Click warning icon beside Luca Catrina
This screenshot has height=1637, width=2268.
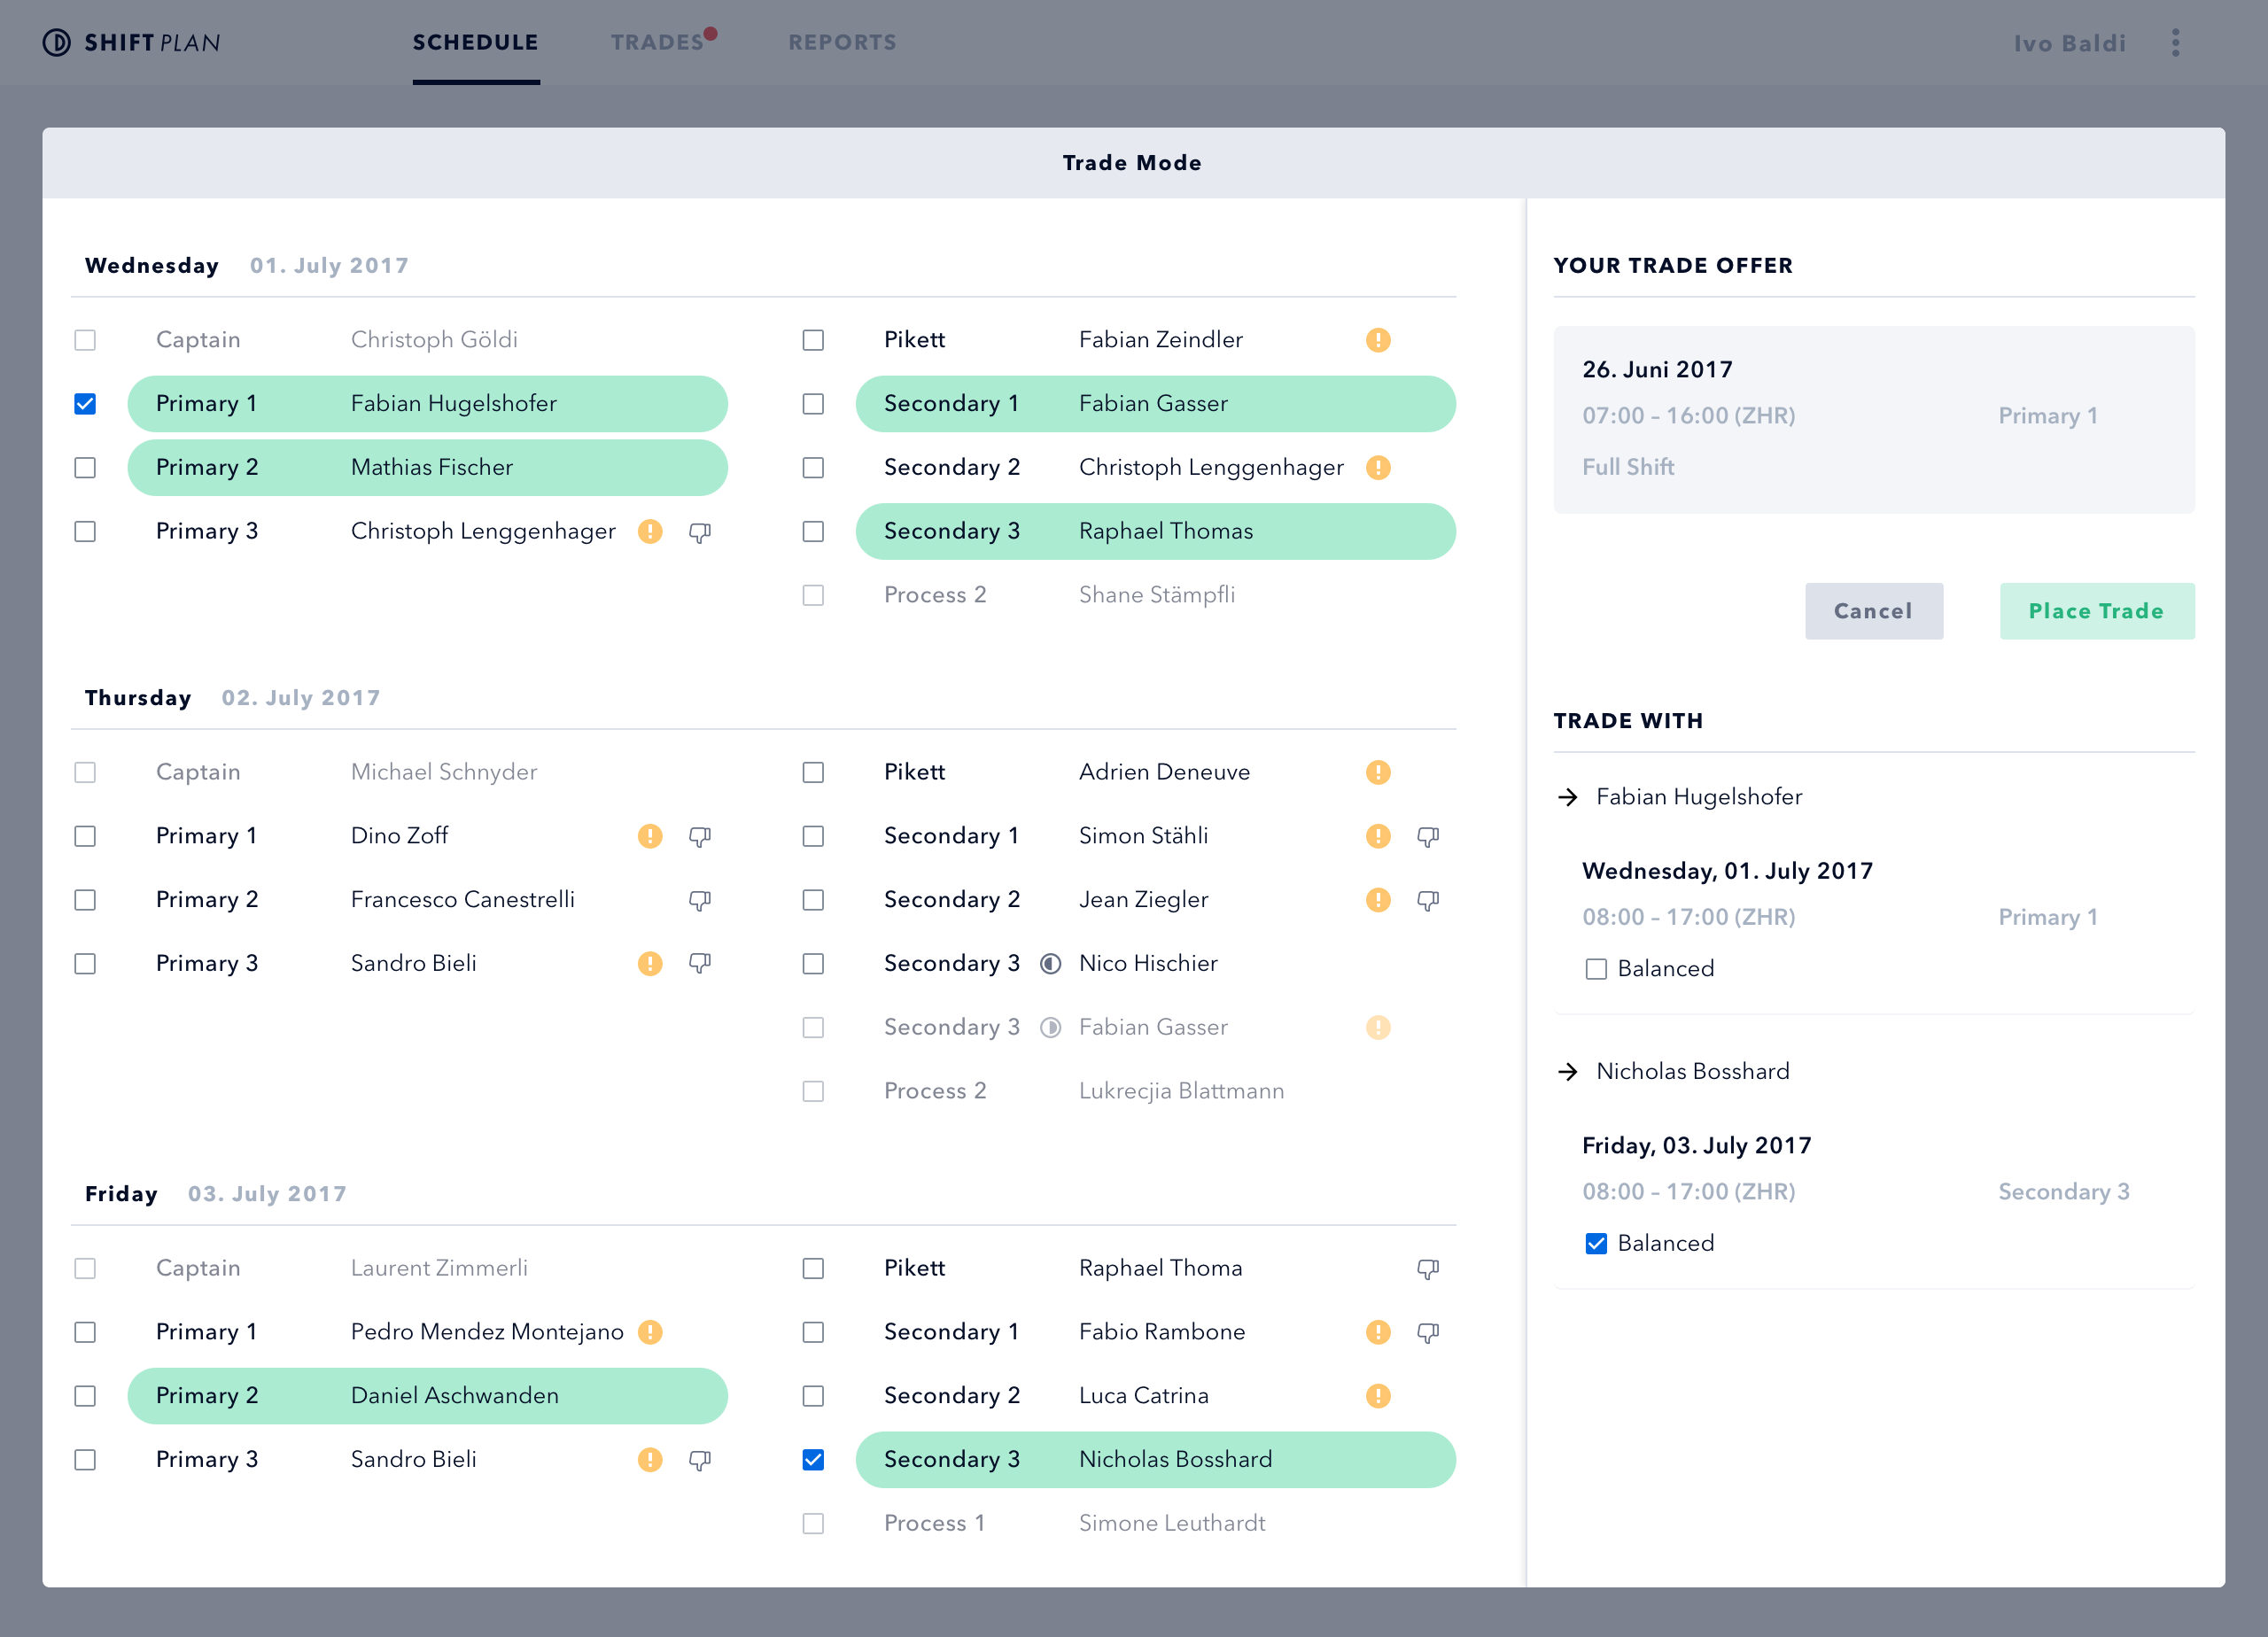point(1378,1396)
